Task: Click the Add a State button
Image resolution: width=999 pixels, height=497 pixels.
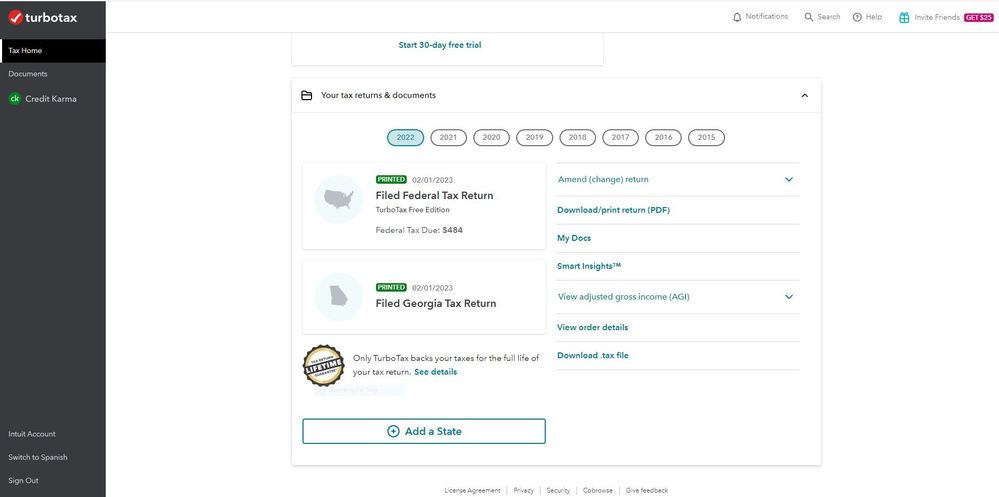Action: [x=424, y=431]
